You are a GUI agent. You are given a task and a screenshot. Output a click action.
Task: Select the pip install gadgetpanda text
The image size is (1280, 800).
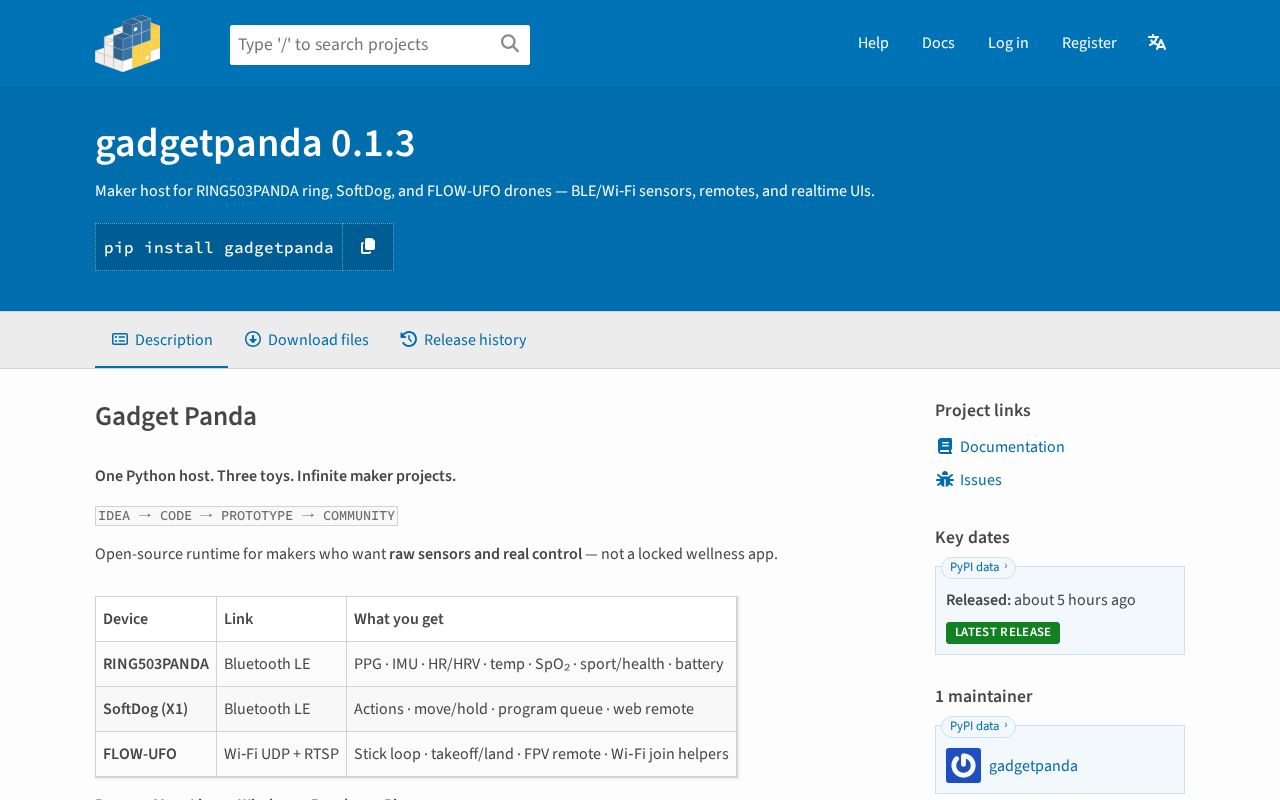coord(219,247)
